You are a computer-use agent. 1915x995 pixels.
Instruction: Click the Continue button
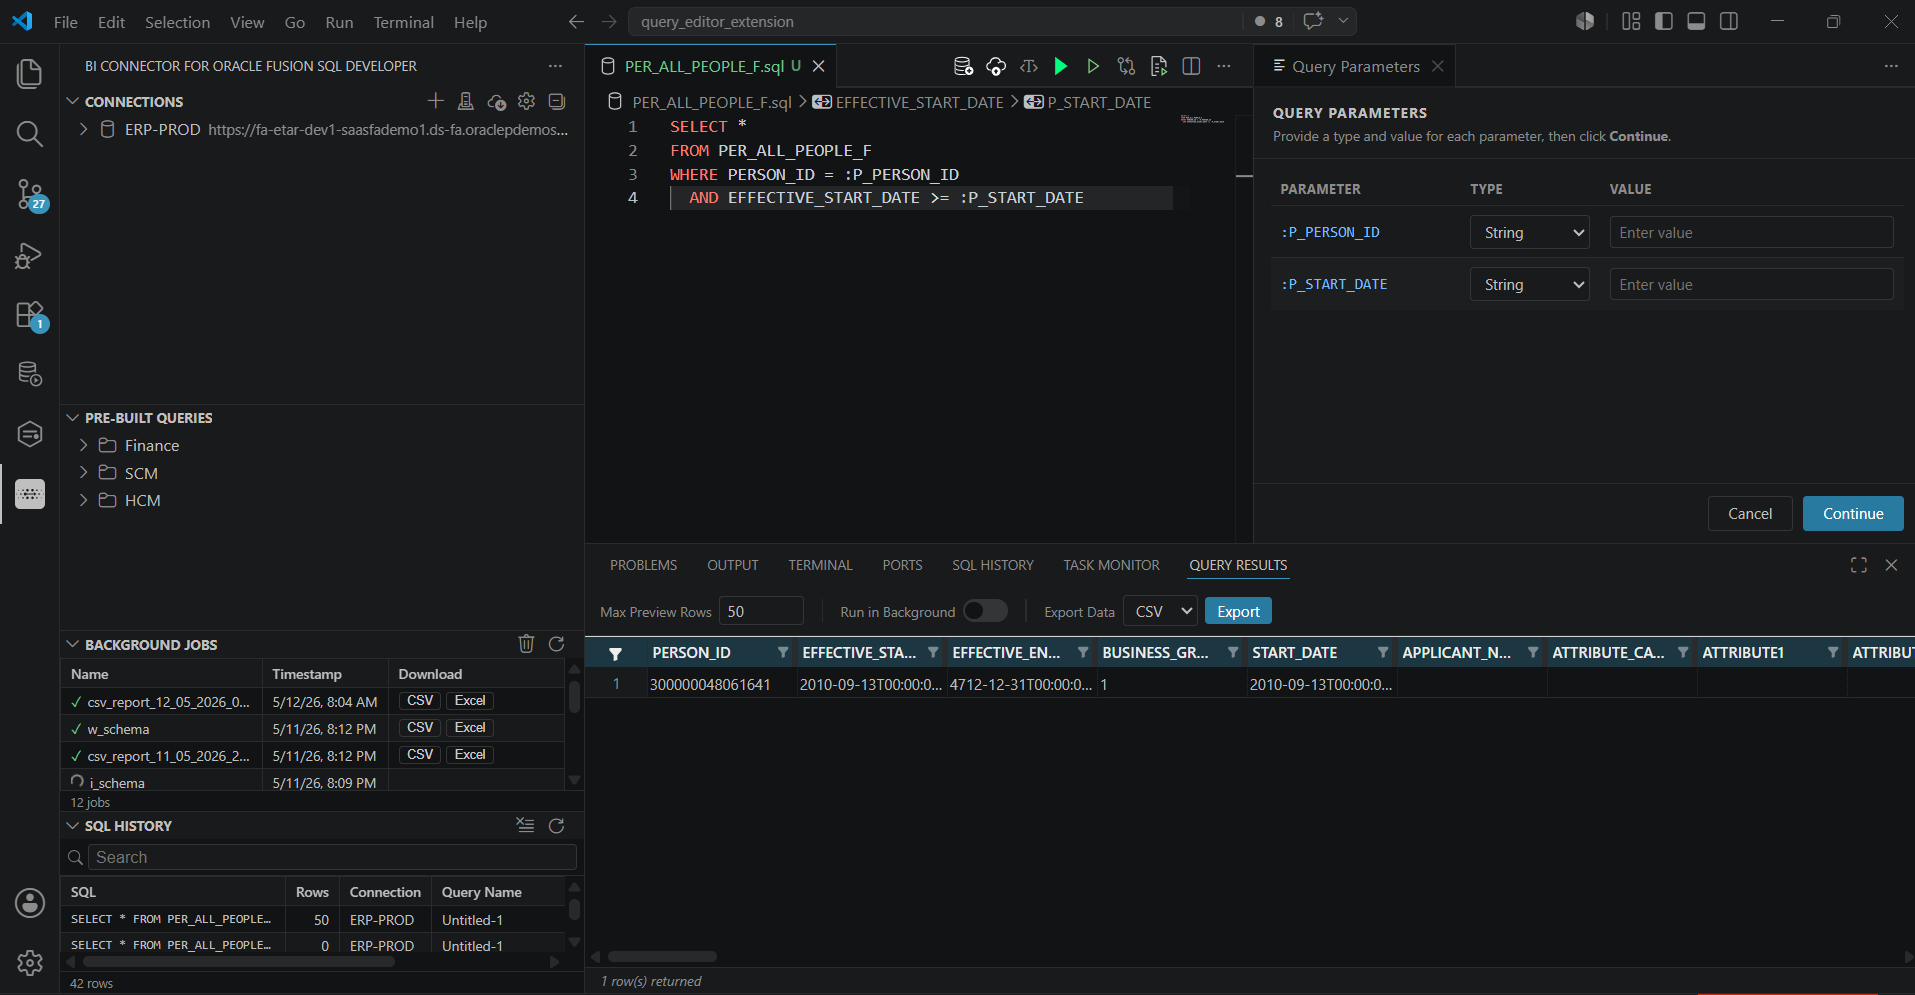coord(1853,513)
